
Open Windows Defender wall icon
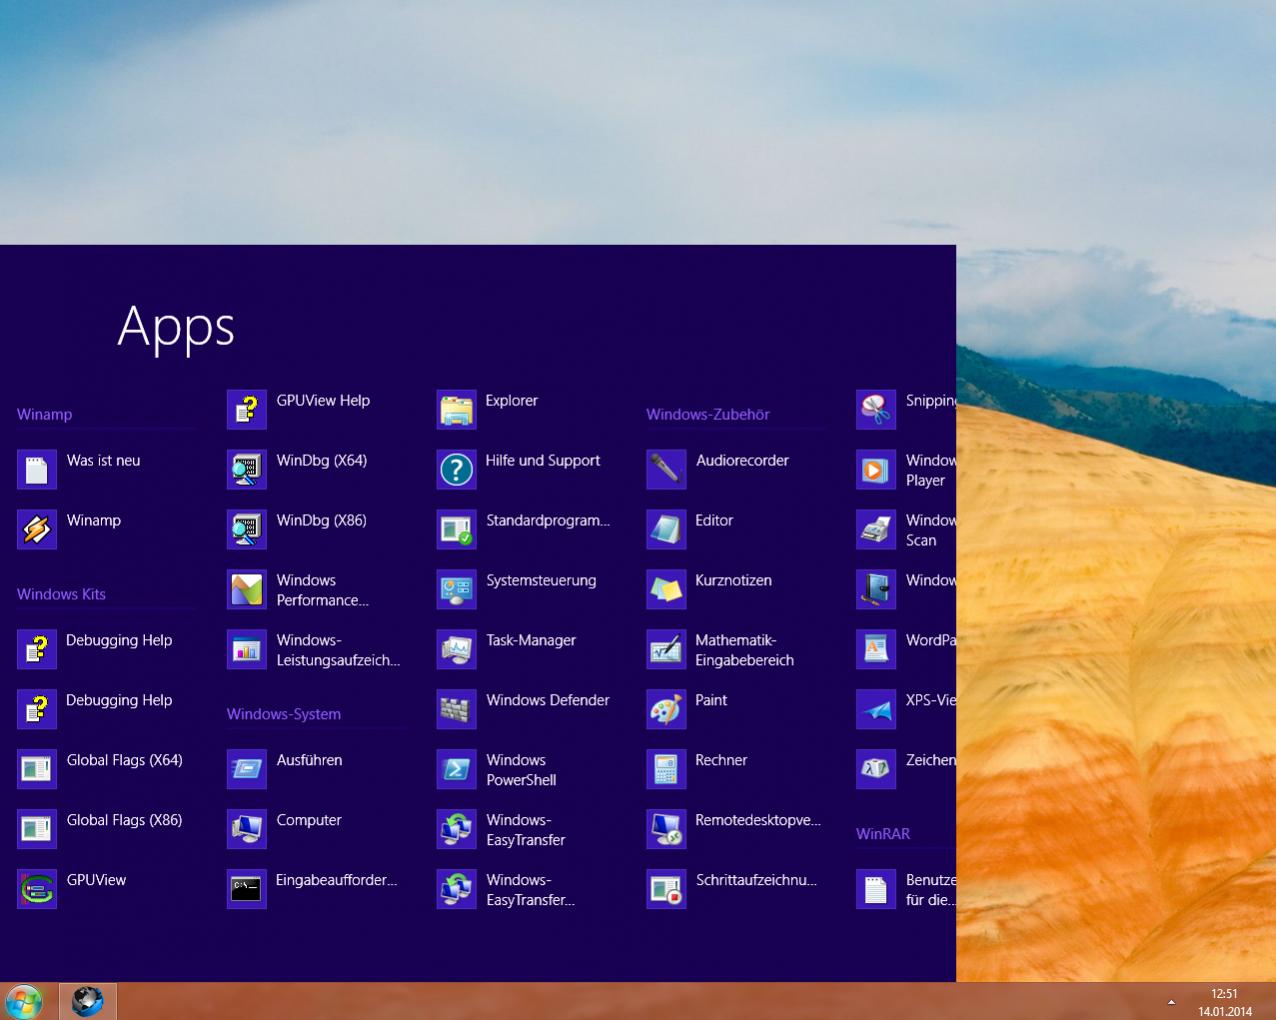pos(457,709)
